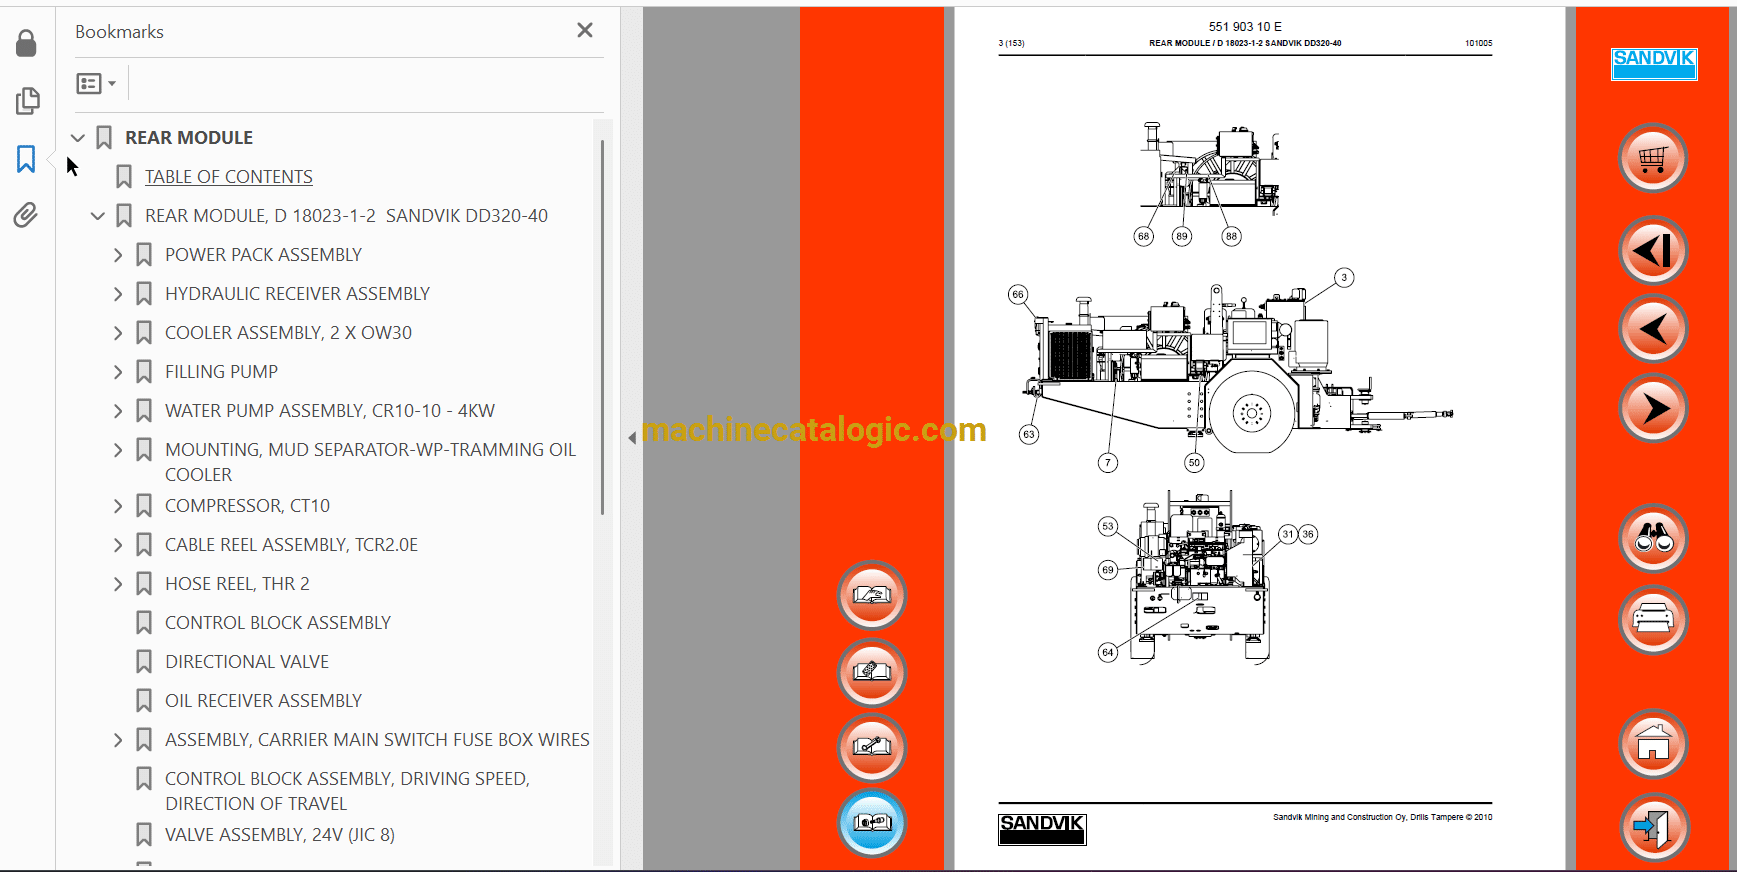The image size is (1737, 872).
Task: Select the FILLING PUMP bookmark
Action: (221, 372)
